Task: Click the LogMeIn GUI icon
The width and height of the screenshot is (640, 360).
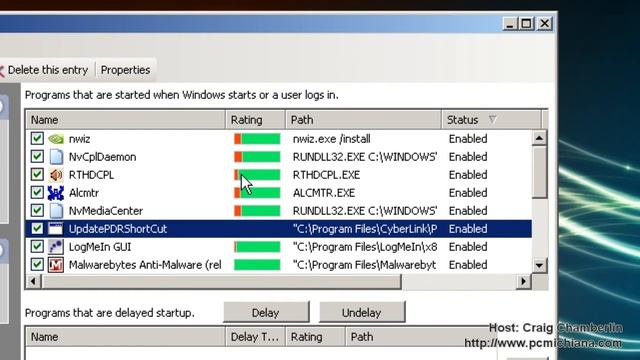Action: pos(56,247)
